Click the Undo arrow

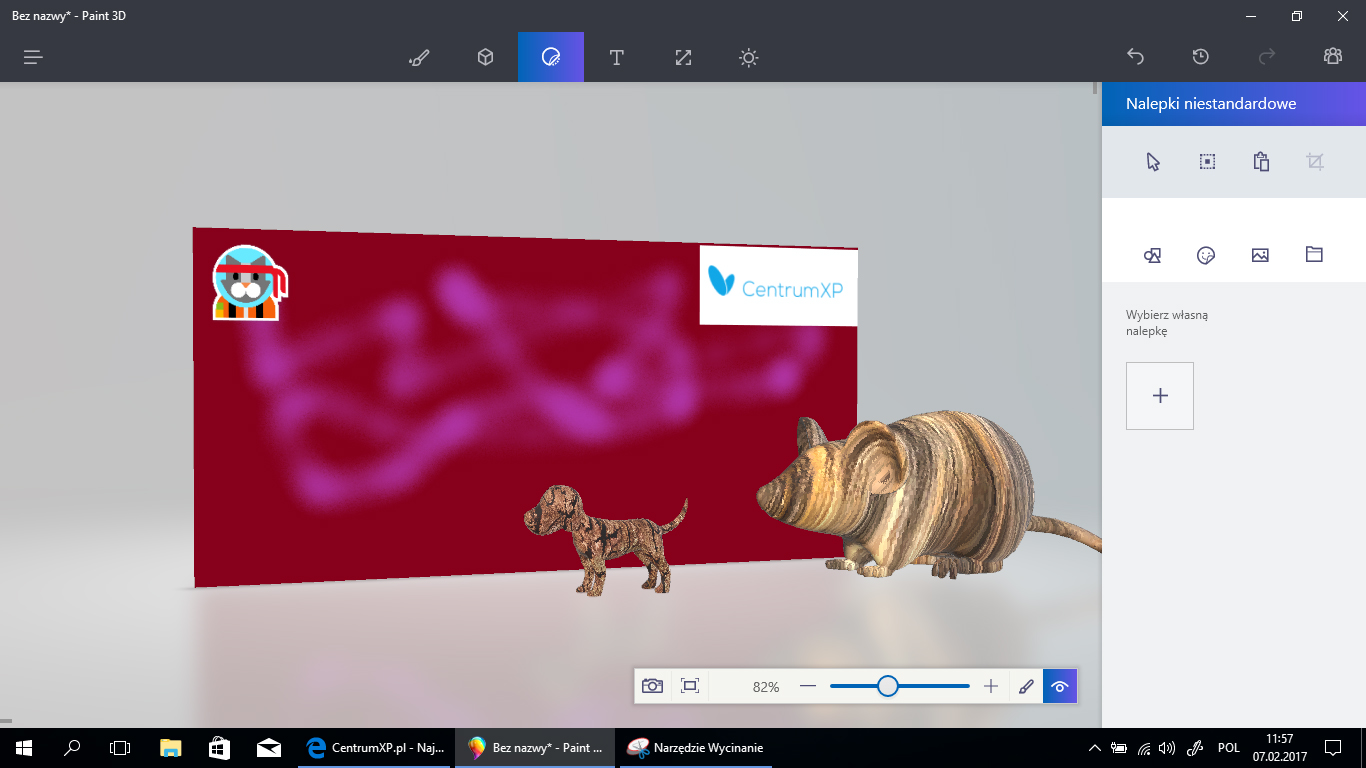(x=1135, y=57)
